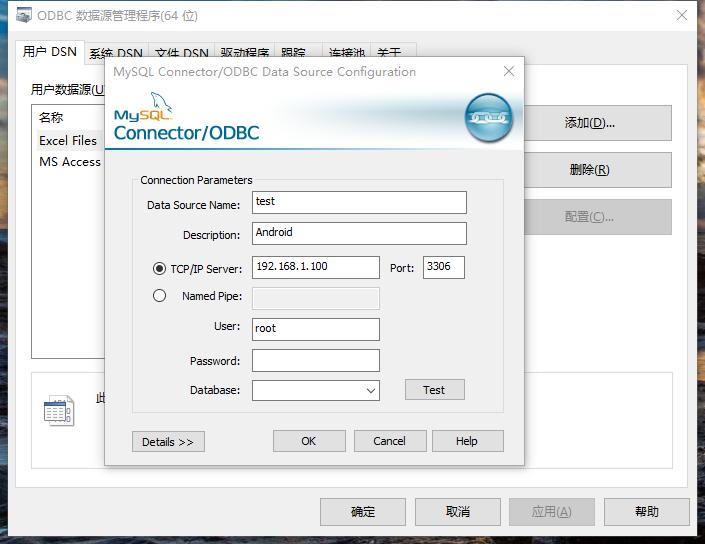
Task: Click the Password input field
Action: coord(316,361)
